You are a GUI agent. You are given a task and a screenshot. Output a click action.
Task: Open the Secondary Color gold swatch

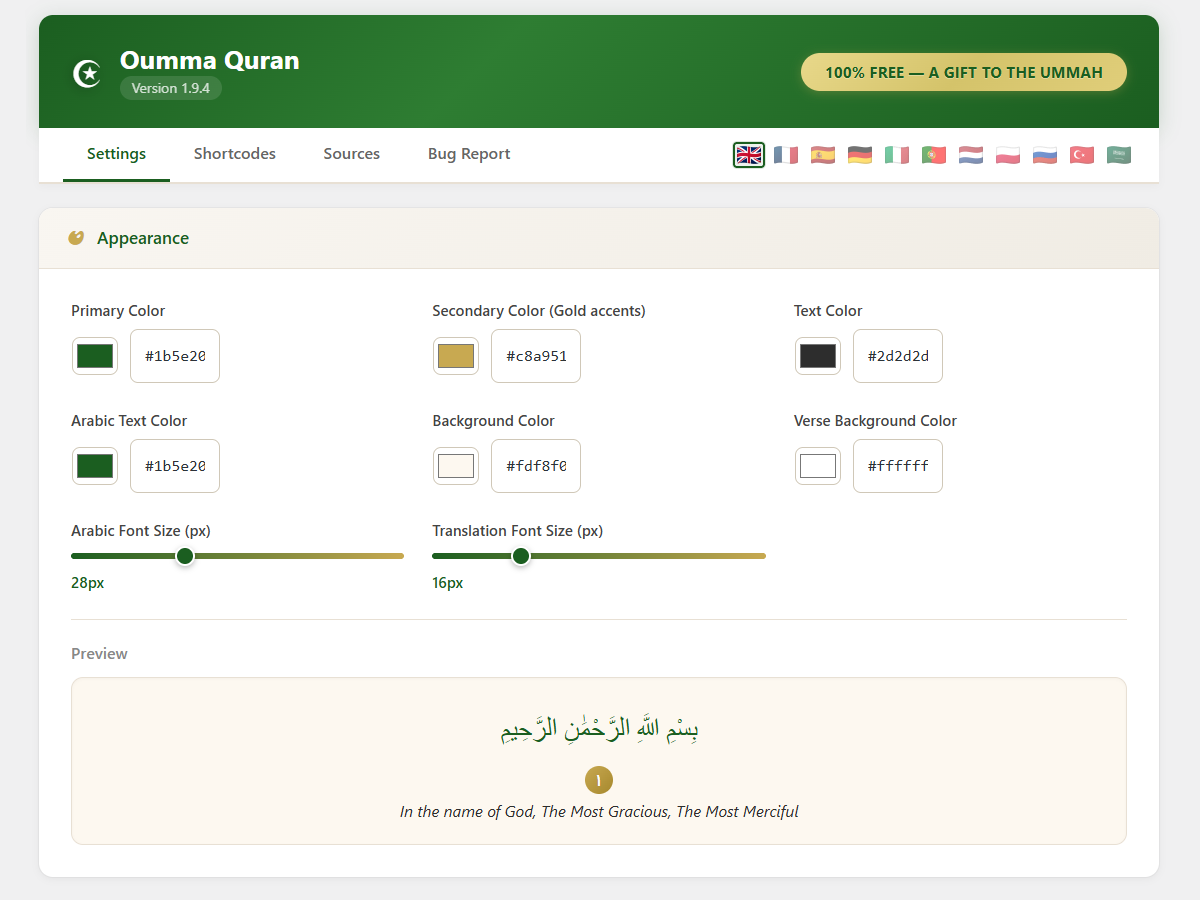point(456,356)
